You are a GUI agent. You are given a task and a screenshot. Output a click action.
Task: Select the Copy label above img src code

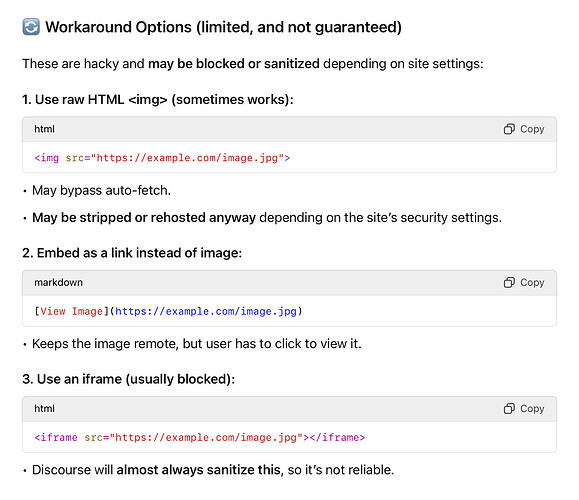(x=532, y=129)
